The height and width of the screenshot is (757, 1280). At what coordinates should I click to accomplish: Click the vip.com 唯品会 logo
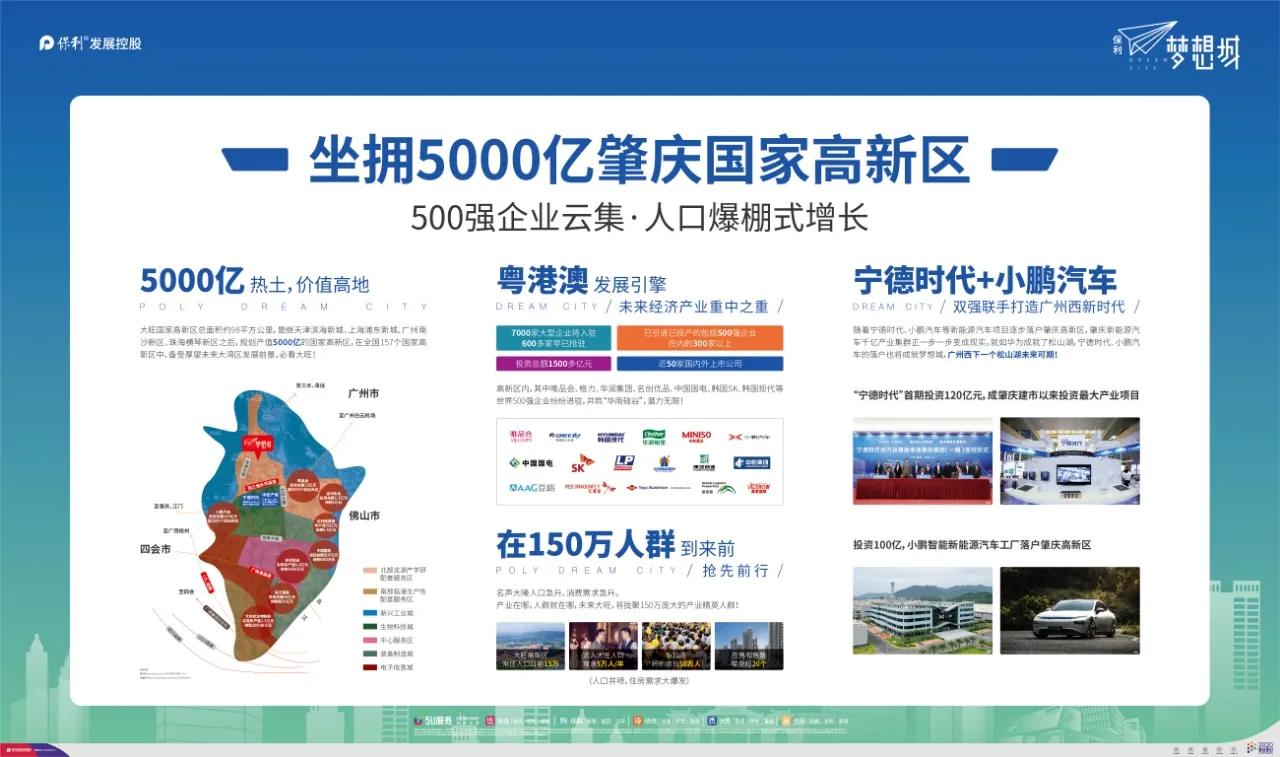(520, 437)
